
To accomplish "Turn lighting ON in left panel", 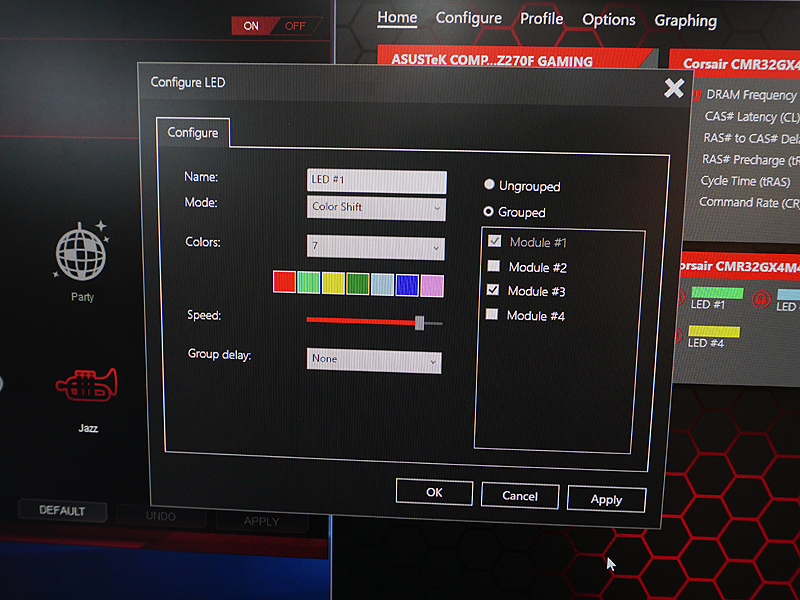I will click(251, 26).
